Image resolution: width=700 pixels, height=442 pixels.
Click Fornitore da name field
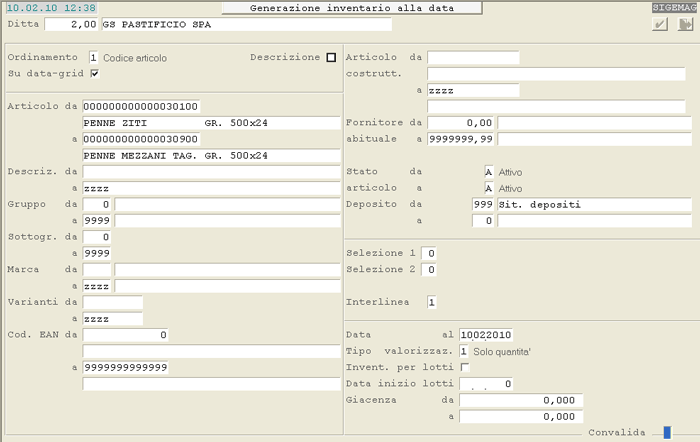595,123
